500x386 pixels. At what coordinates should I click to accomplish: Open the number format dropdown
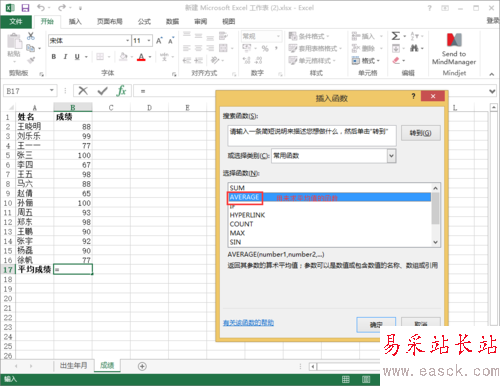click(278, 36)
